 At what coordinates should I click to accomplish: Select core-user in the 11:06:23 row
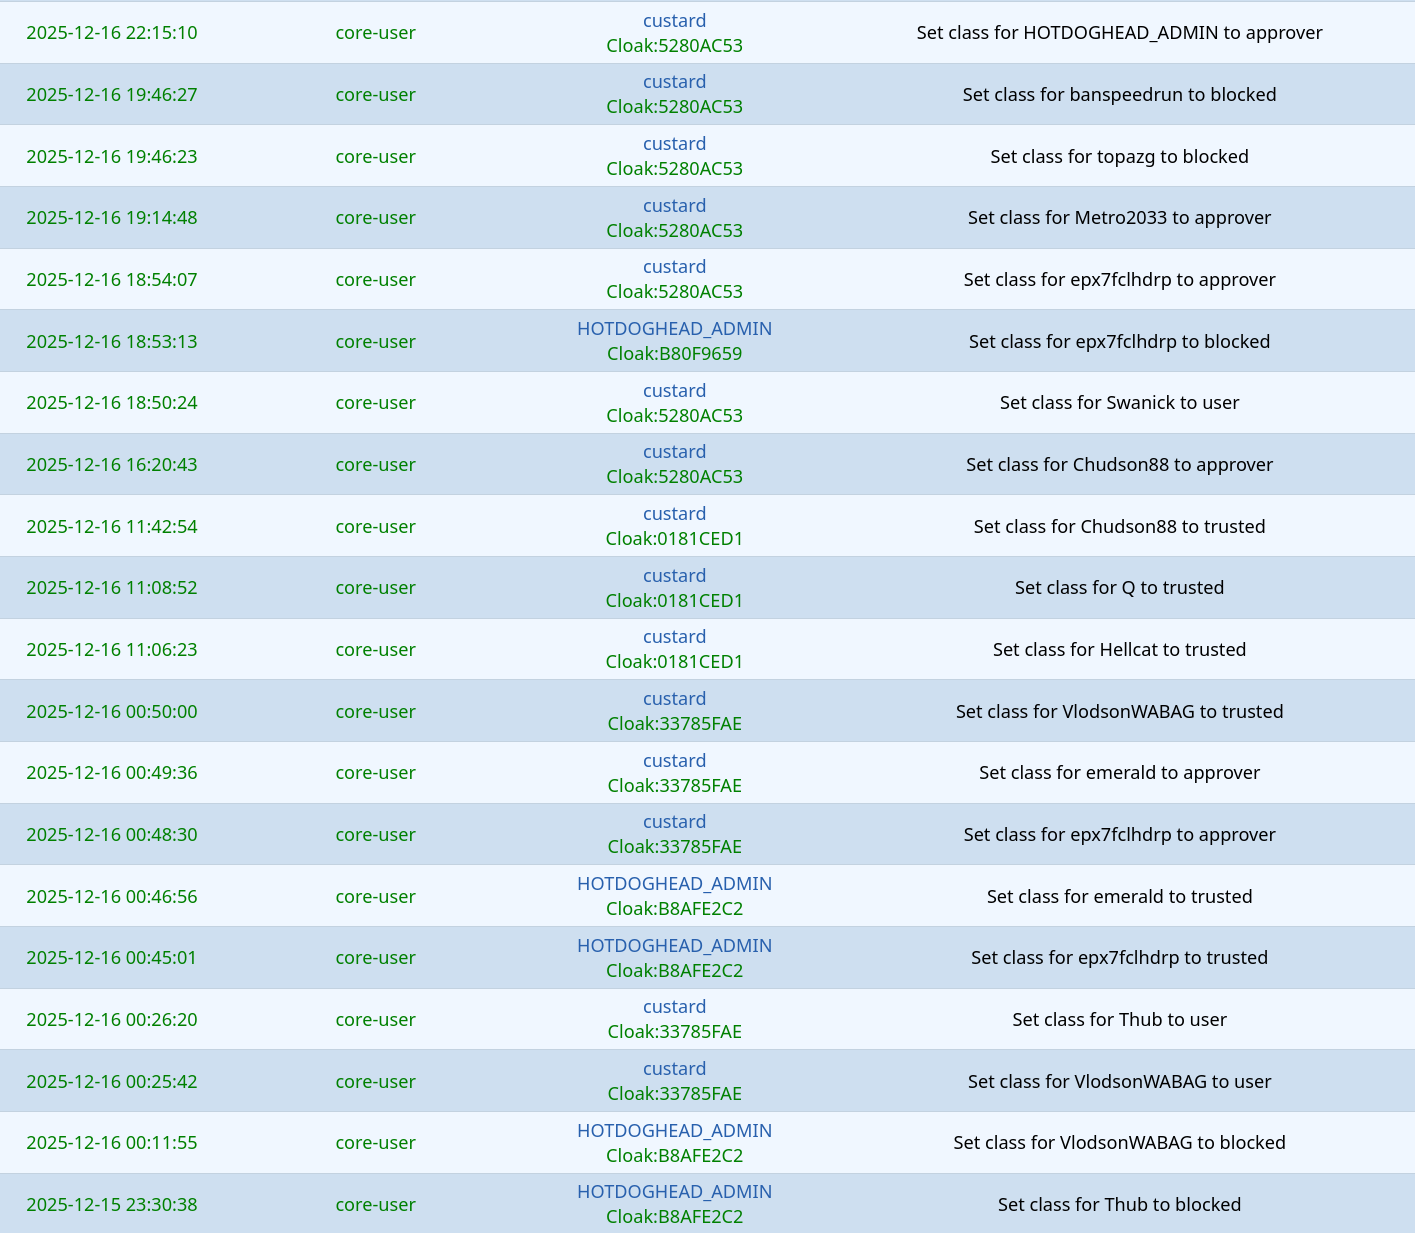375,650
